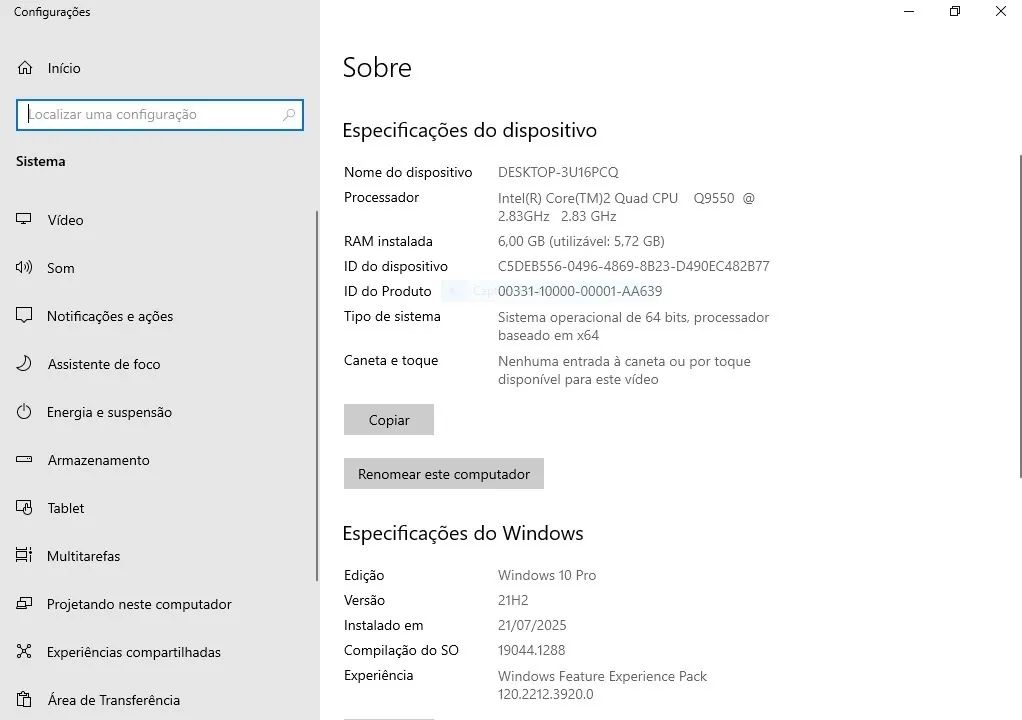Click Especificações do dispositivo heading
The image size is (1022, 720).
point(469,130)
